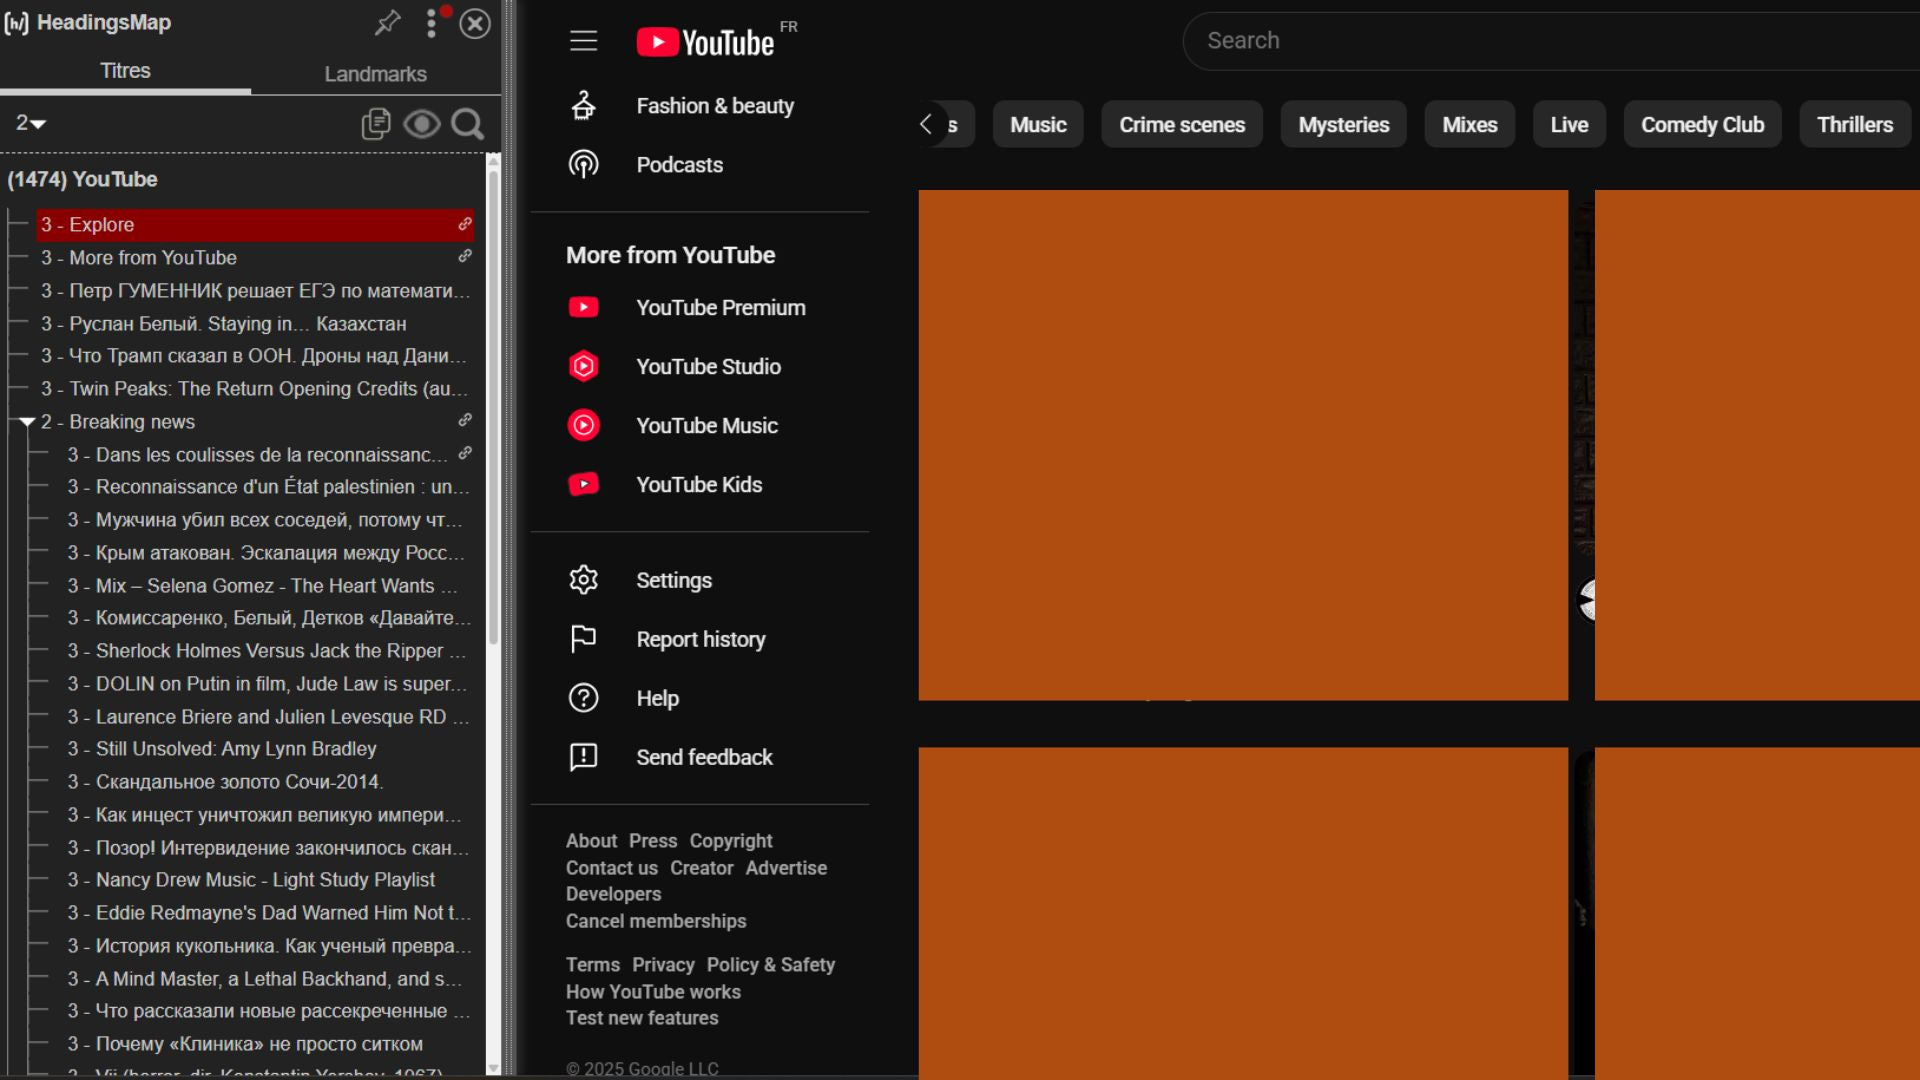Image resolution: width=1920 pixels, height=1080 pixels.
Task: Select the Crime scenes filter chip
Action: click(x=1181, y=125)
